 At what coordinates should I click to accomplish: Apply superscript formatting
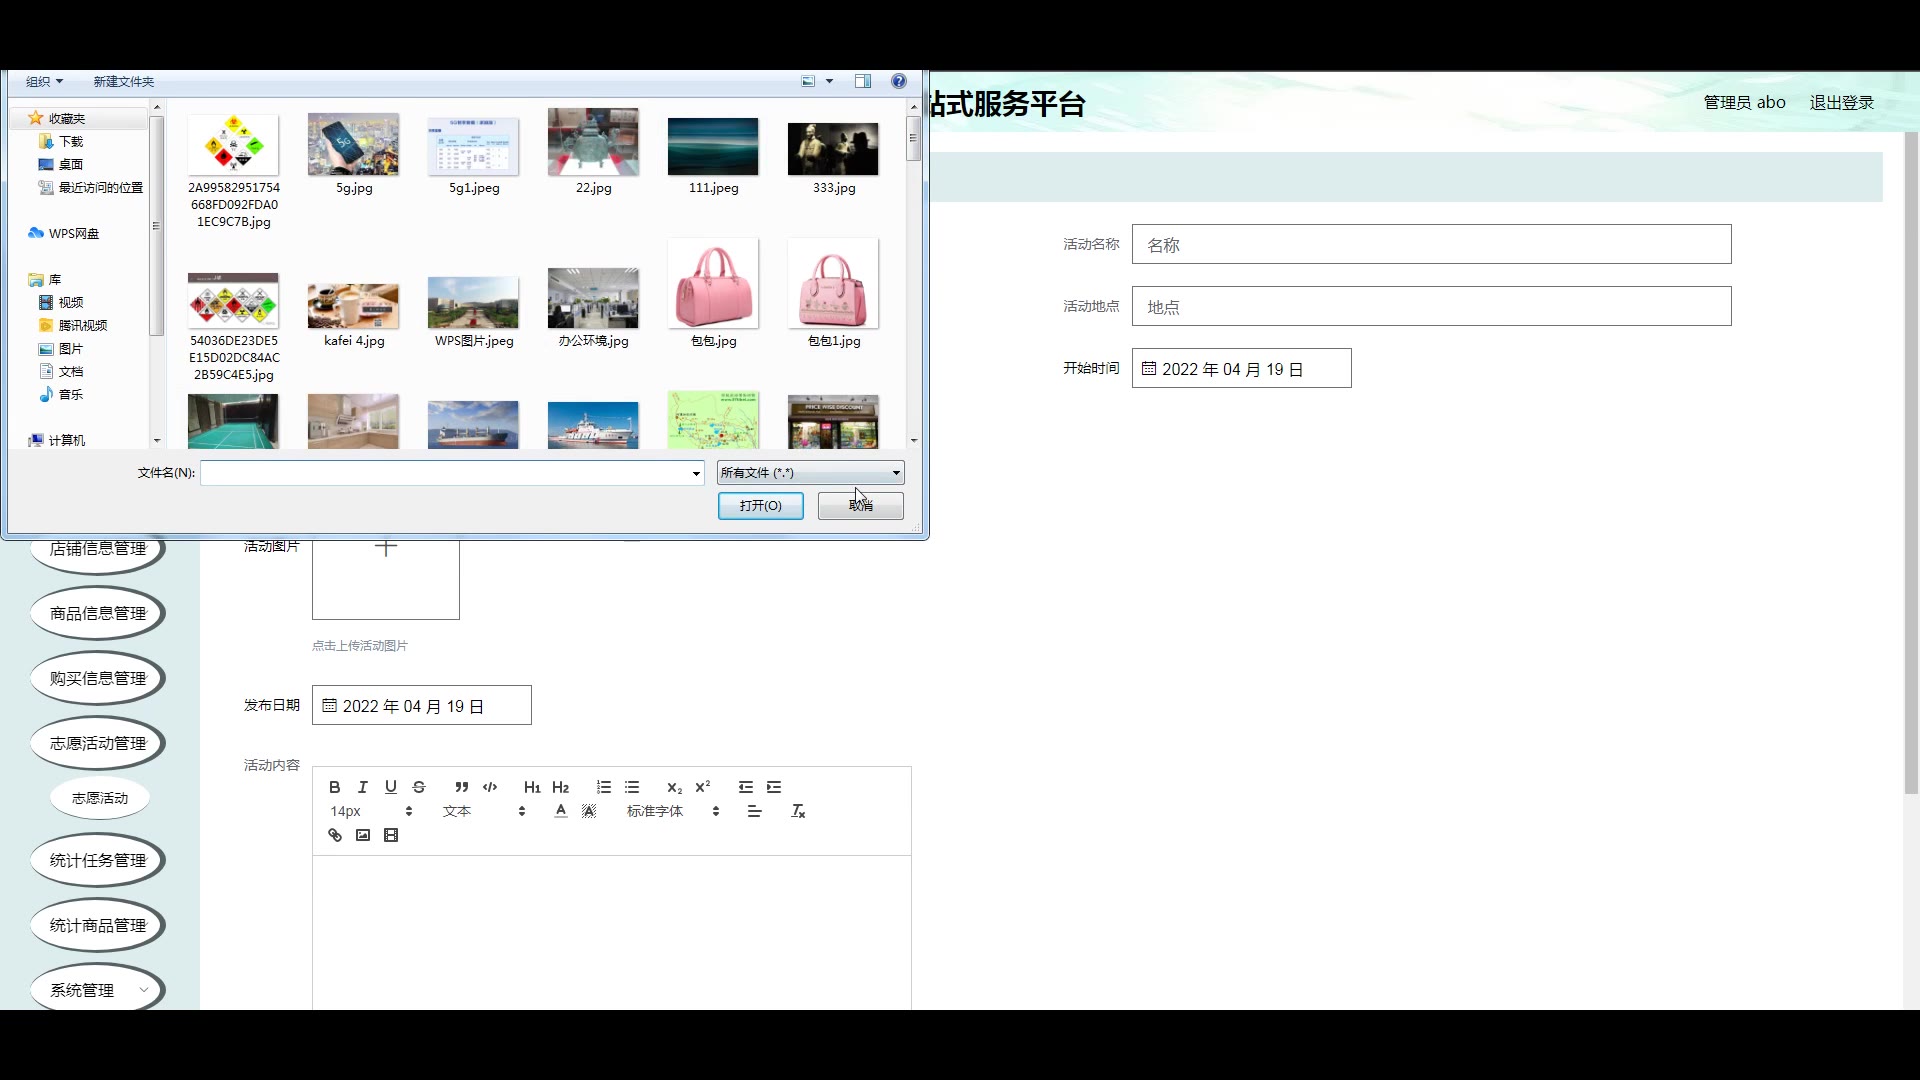click(703, 787)
